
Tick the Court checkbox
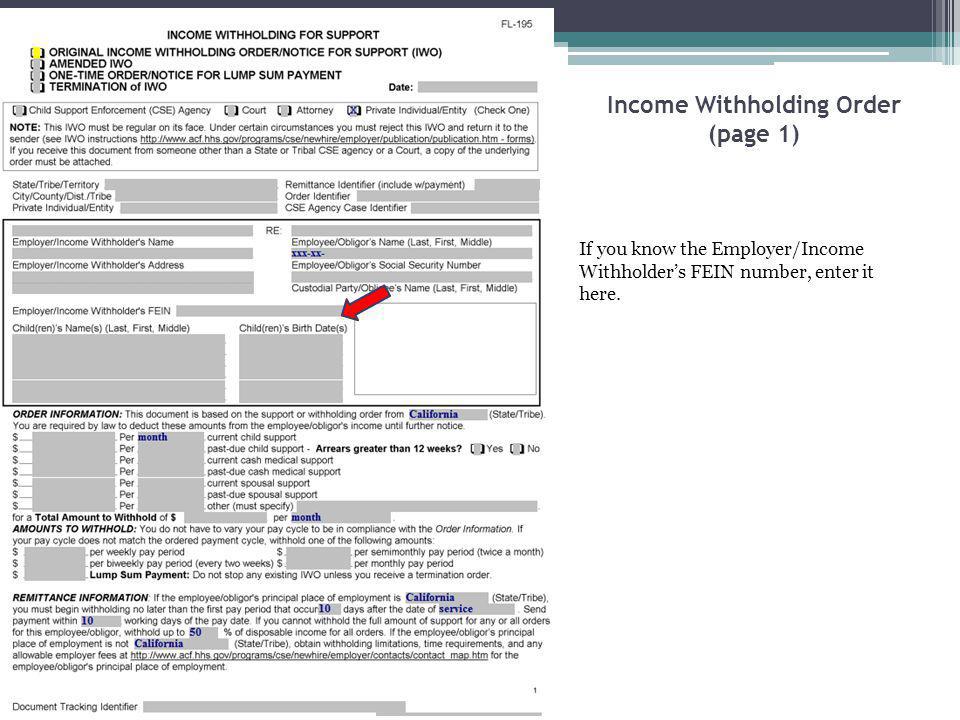[x=231, y=111]
